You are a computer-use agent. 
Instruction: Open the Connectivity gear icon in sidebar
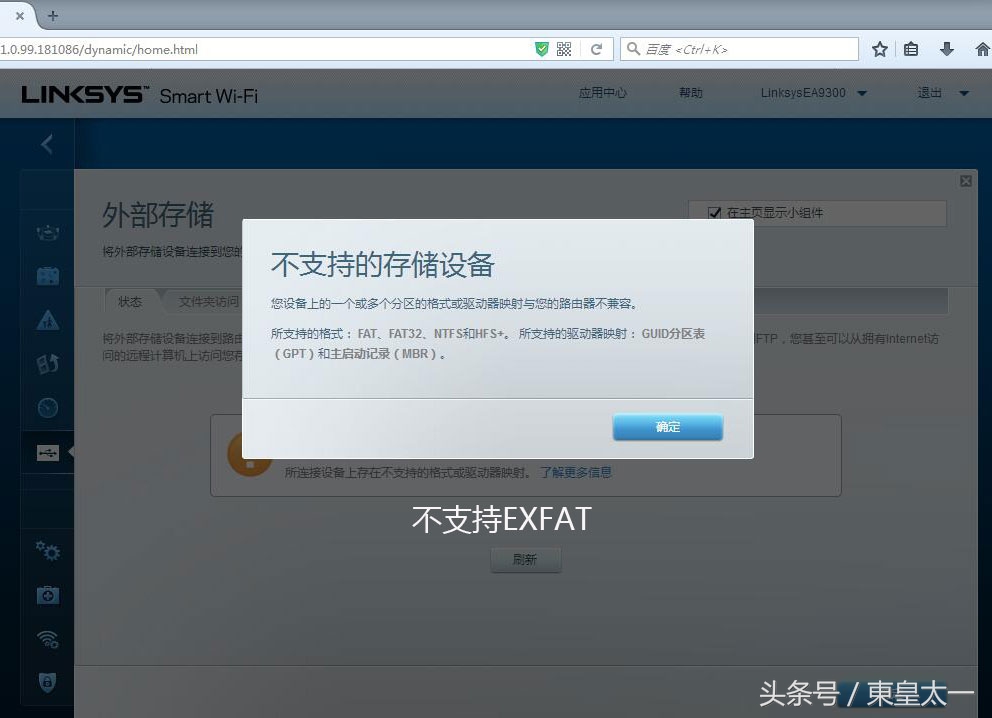47,551
